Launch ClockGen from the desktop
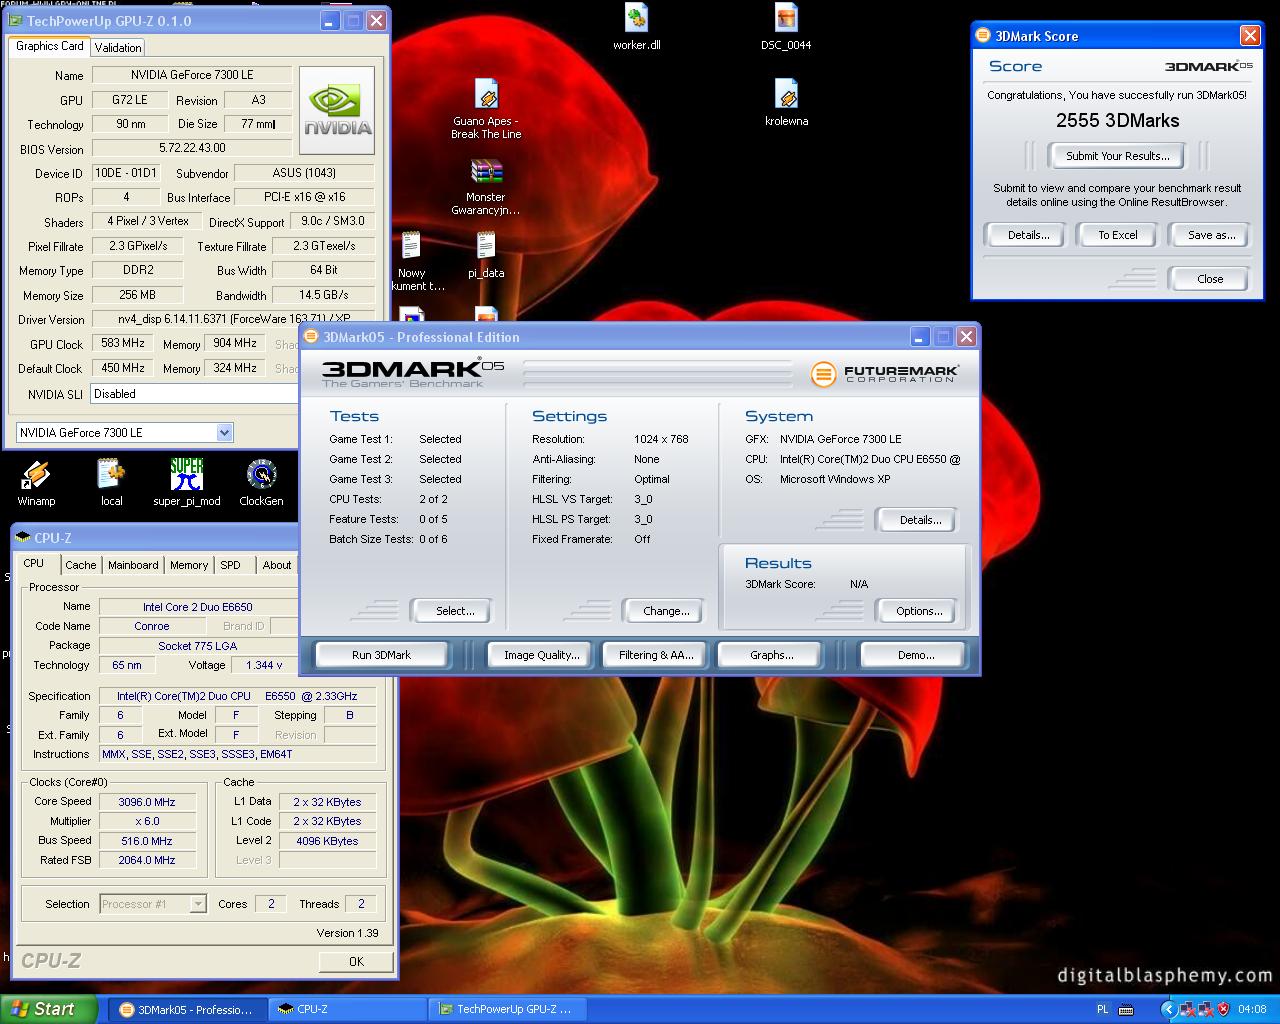This screenshot has height=1024, width=1280. [261, 483]
